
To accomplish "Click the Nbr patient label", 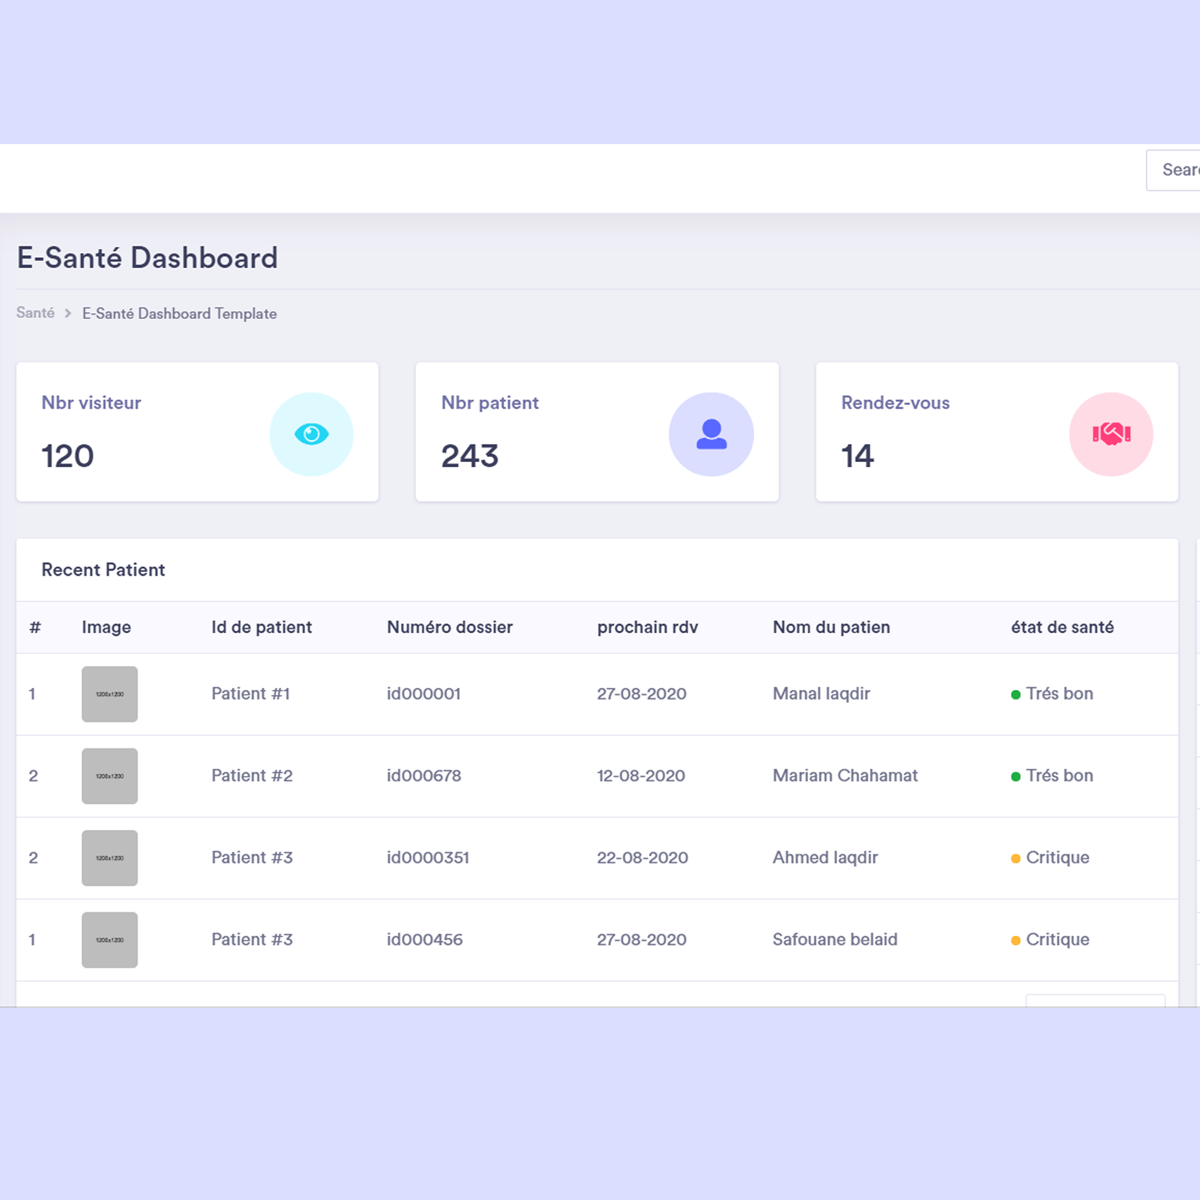I will pyautogui.click(x=490, y=402).
